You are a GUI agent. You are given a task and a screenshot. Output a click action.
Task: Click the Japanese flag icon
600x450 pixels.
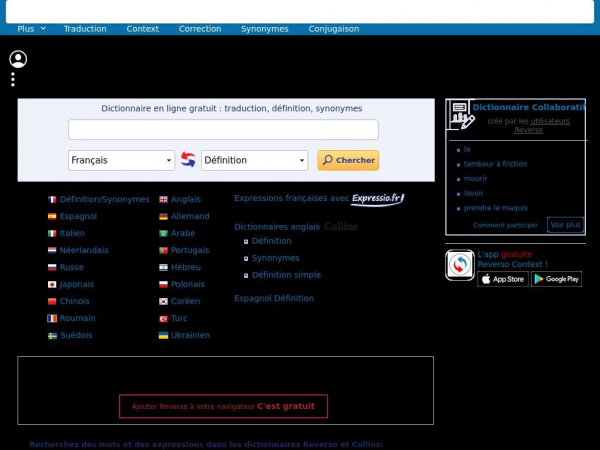[52, 284]
